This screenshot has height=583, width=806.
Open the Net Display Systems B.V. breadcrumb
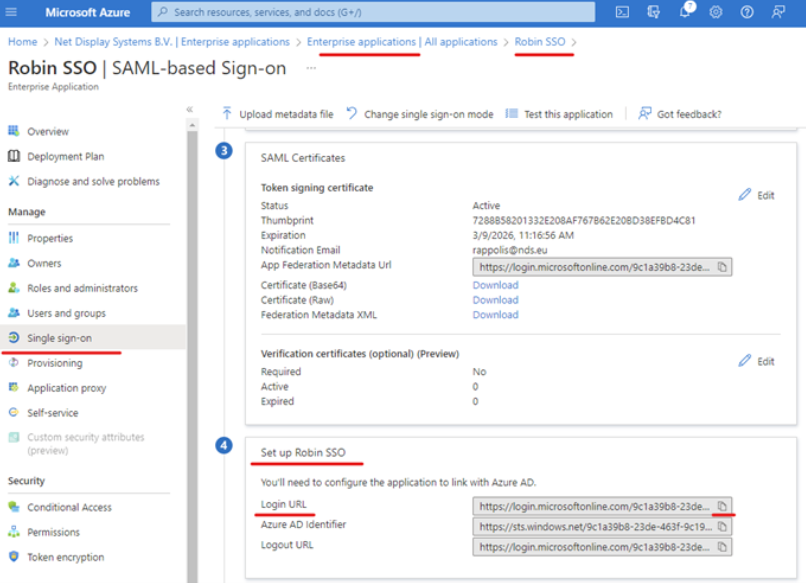point(172,42)
